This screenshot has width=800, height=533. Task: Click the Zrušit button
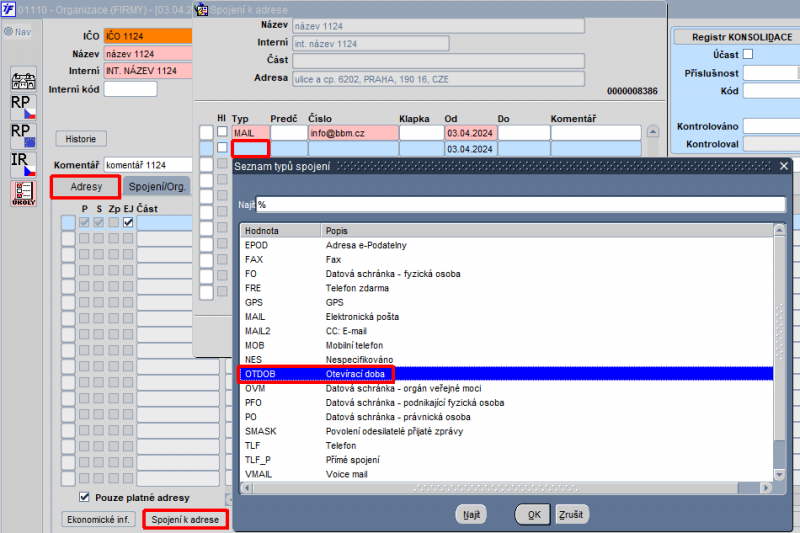[x=571, y=514]
